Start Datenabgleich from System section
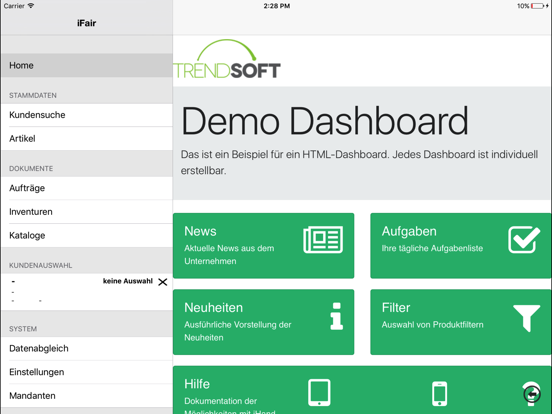Screen dimensions: 552x414 tap(87, 349)
